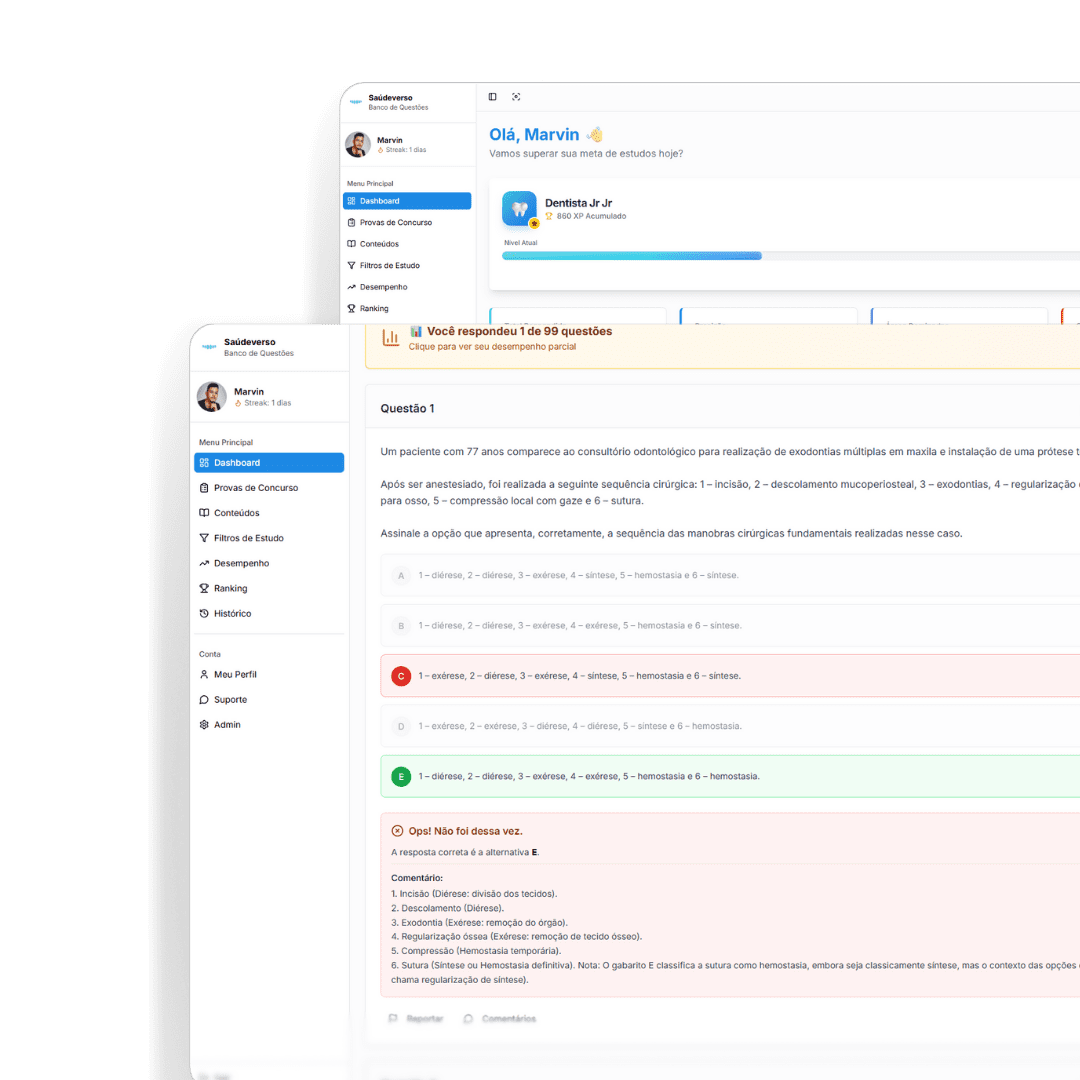
Task: Pick answer option D
Action: click(401, 727)
